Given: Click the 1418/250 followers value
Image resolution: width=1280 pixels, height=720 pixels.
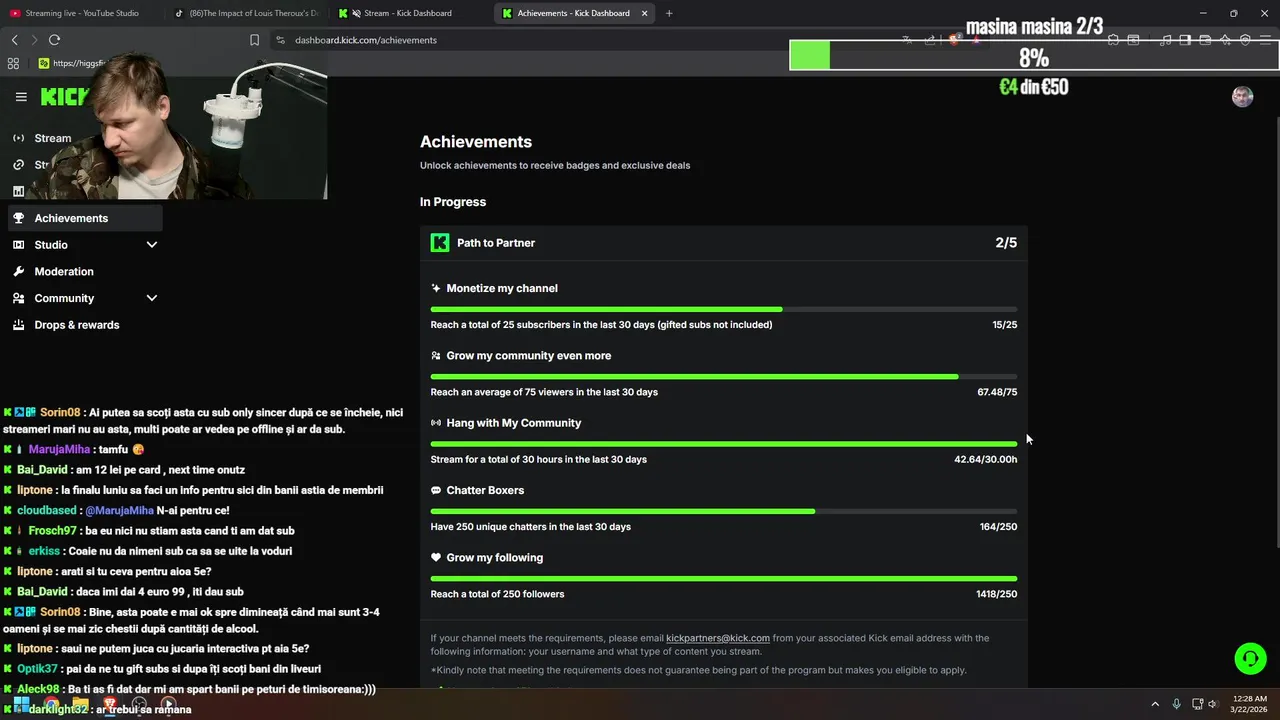Looking at the screenshot, I should point(996,594).
